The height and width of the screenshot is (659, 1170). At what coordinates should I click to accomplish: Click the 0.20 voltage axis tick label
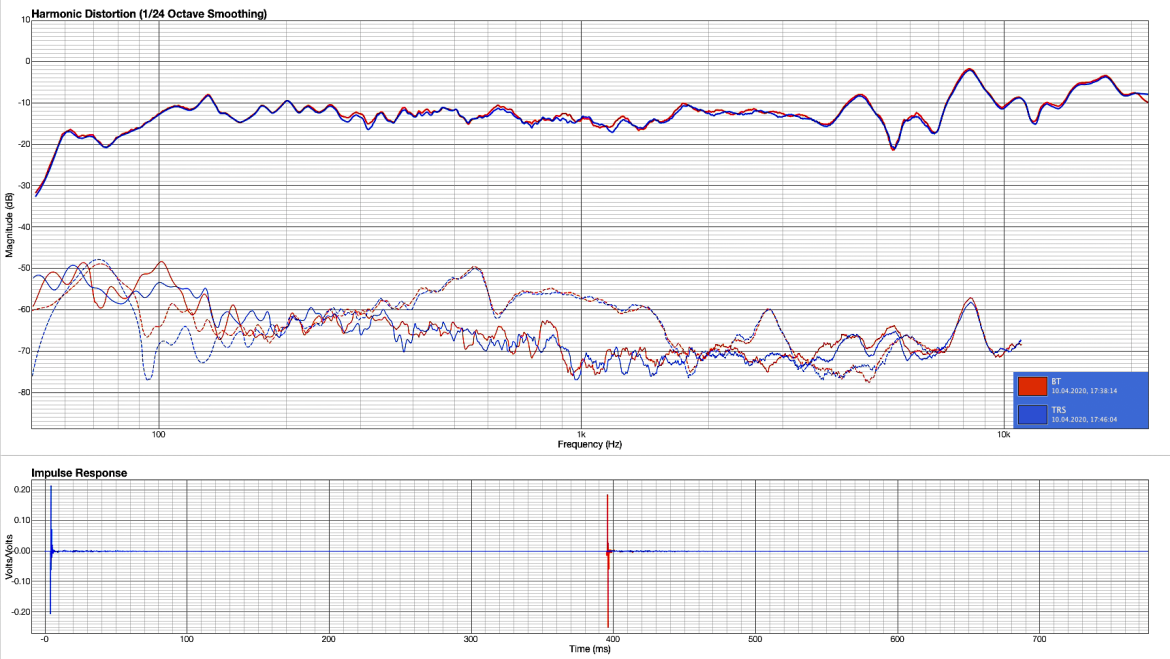click(x=22, y=490)
